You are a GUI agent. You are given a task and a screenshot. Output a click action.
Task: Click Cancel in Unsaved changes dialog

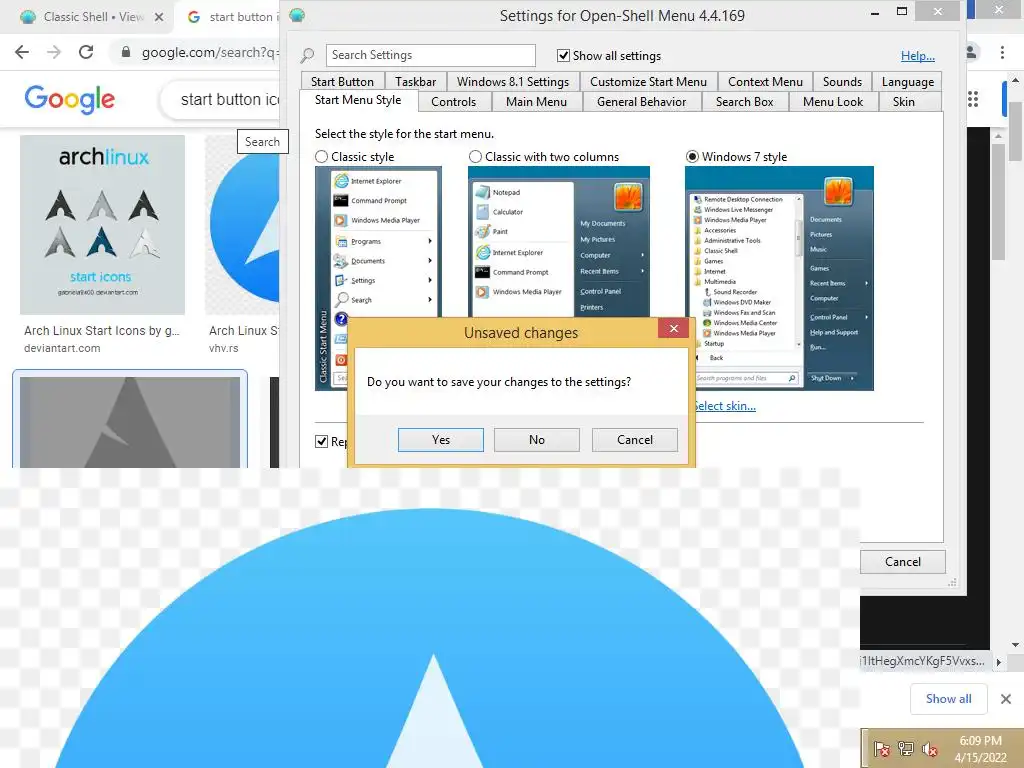click(635, 440)
